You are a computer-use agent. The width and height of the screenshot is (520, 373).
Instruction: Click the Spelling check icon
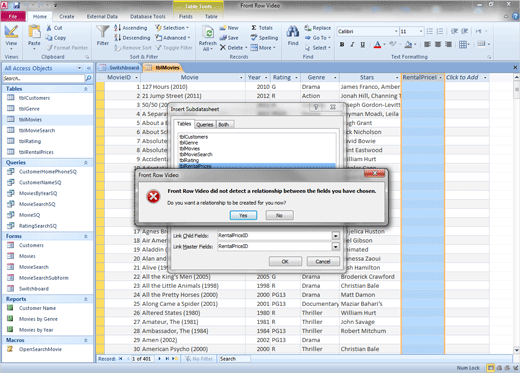click(254, 38)
